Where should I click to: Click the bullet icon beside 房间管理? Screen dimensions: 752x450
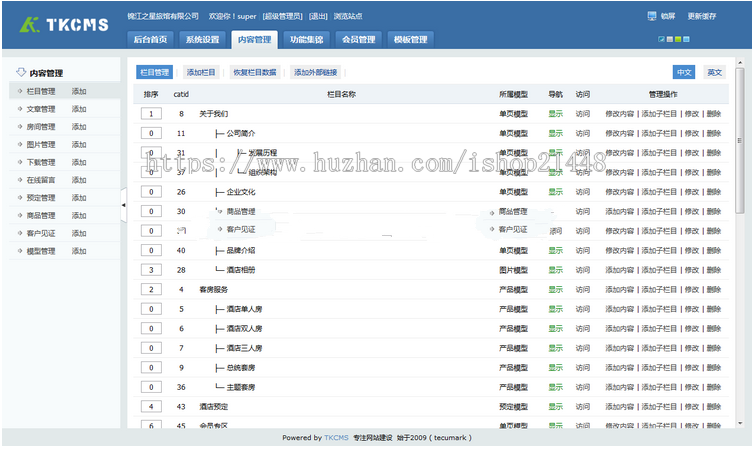(20, 126)
